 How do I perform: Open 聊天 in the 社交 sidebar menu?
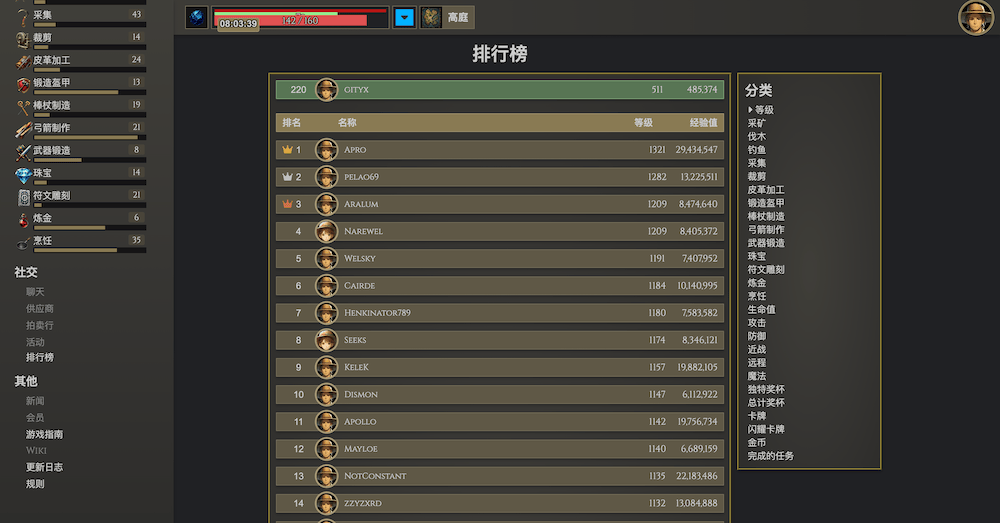(35, 292)
